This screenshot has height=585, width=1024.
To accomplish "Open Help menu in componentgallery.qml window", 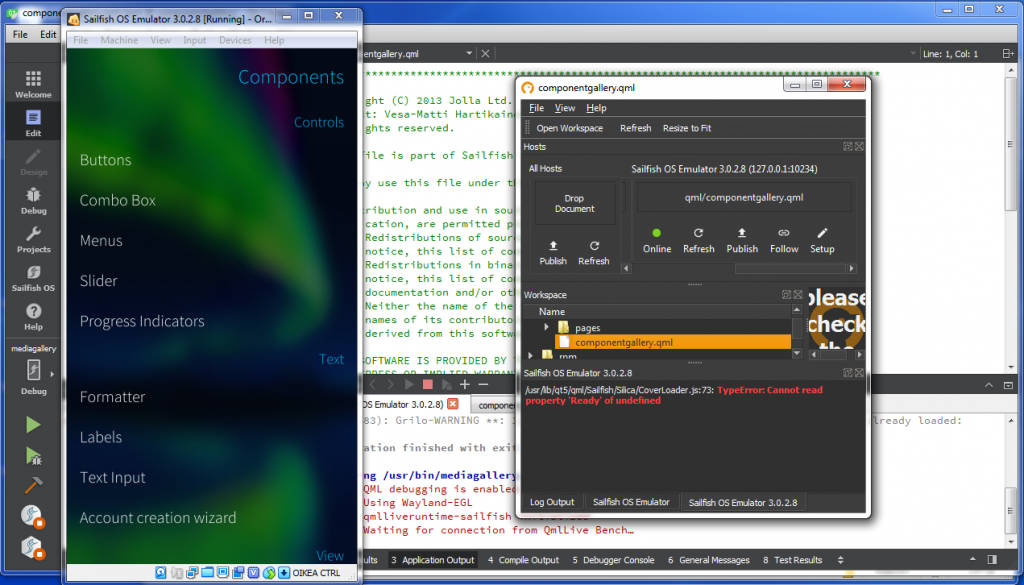I will tap(596, 108).
